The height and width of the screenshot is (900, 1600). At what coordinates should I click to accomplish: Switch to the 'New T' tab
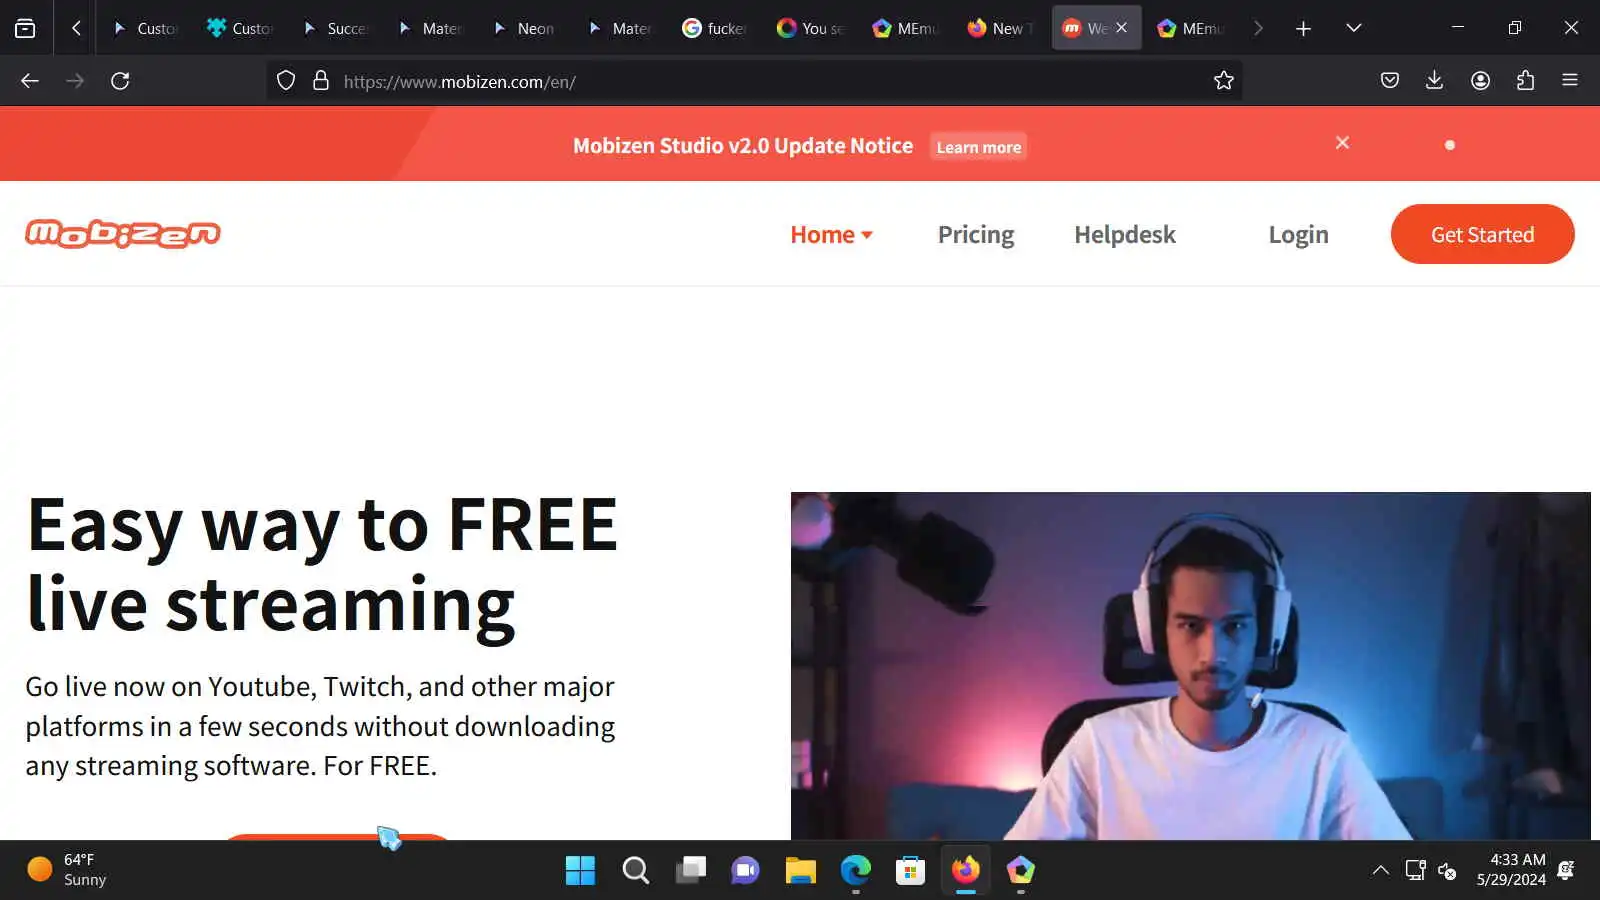[1000, 28]
